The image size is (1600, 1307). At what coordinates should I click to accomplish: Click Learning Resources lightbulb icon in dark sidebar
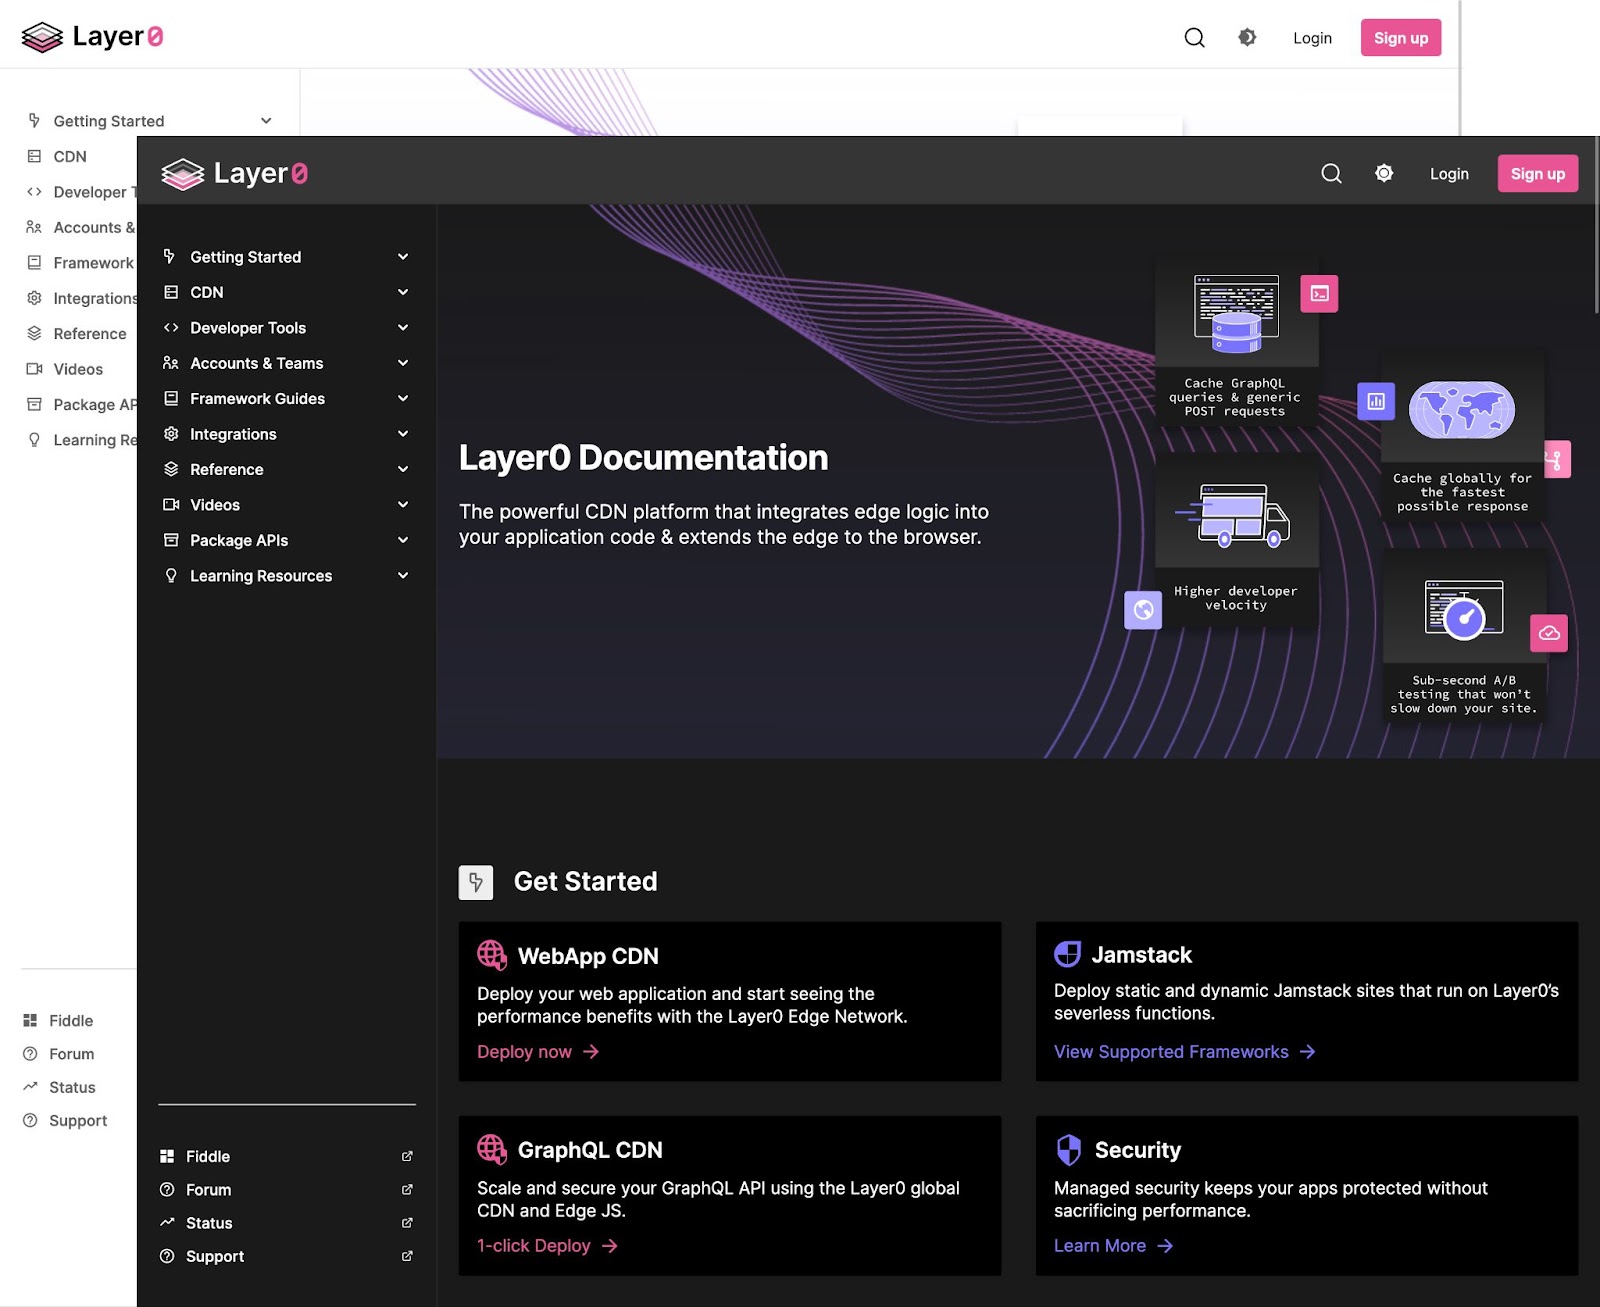tap(171, 576)
